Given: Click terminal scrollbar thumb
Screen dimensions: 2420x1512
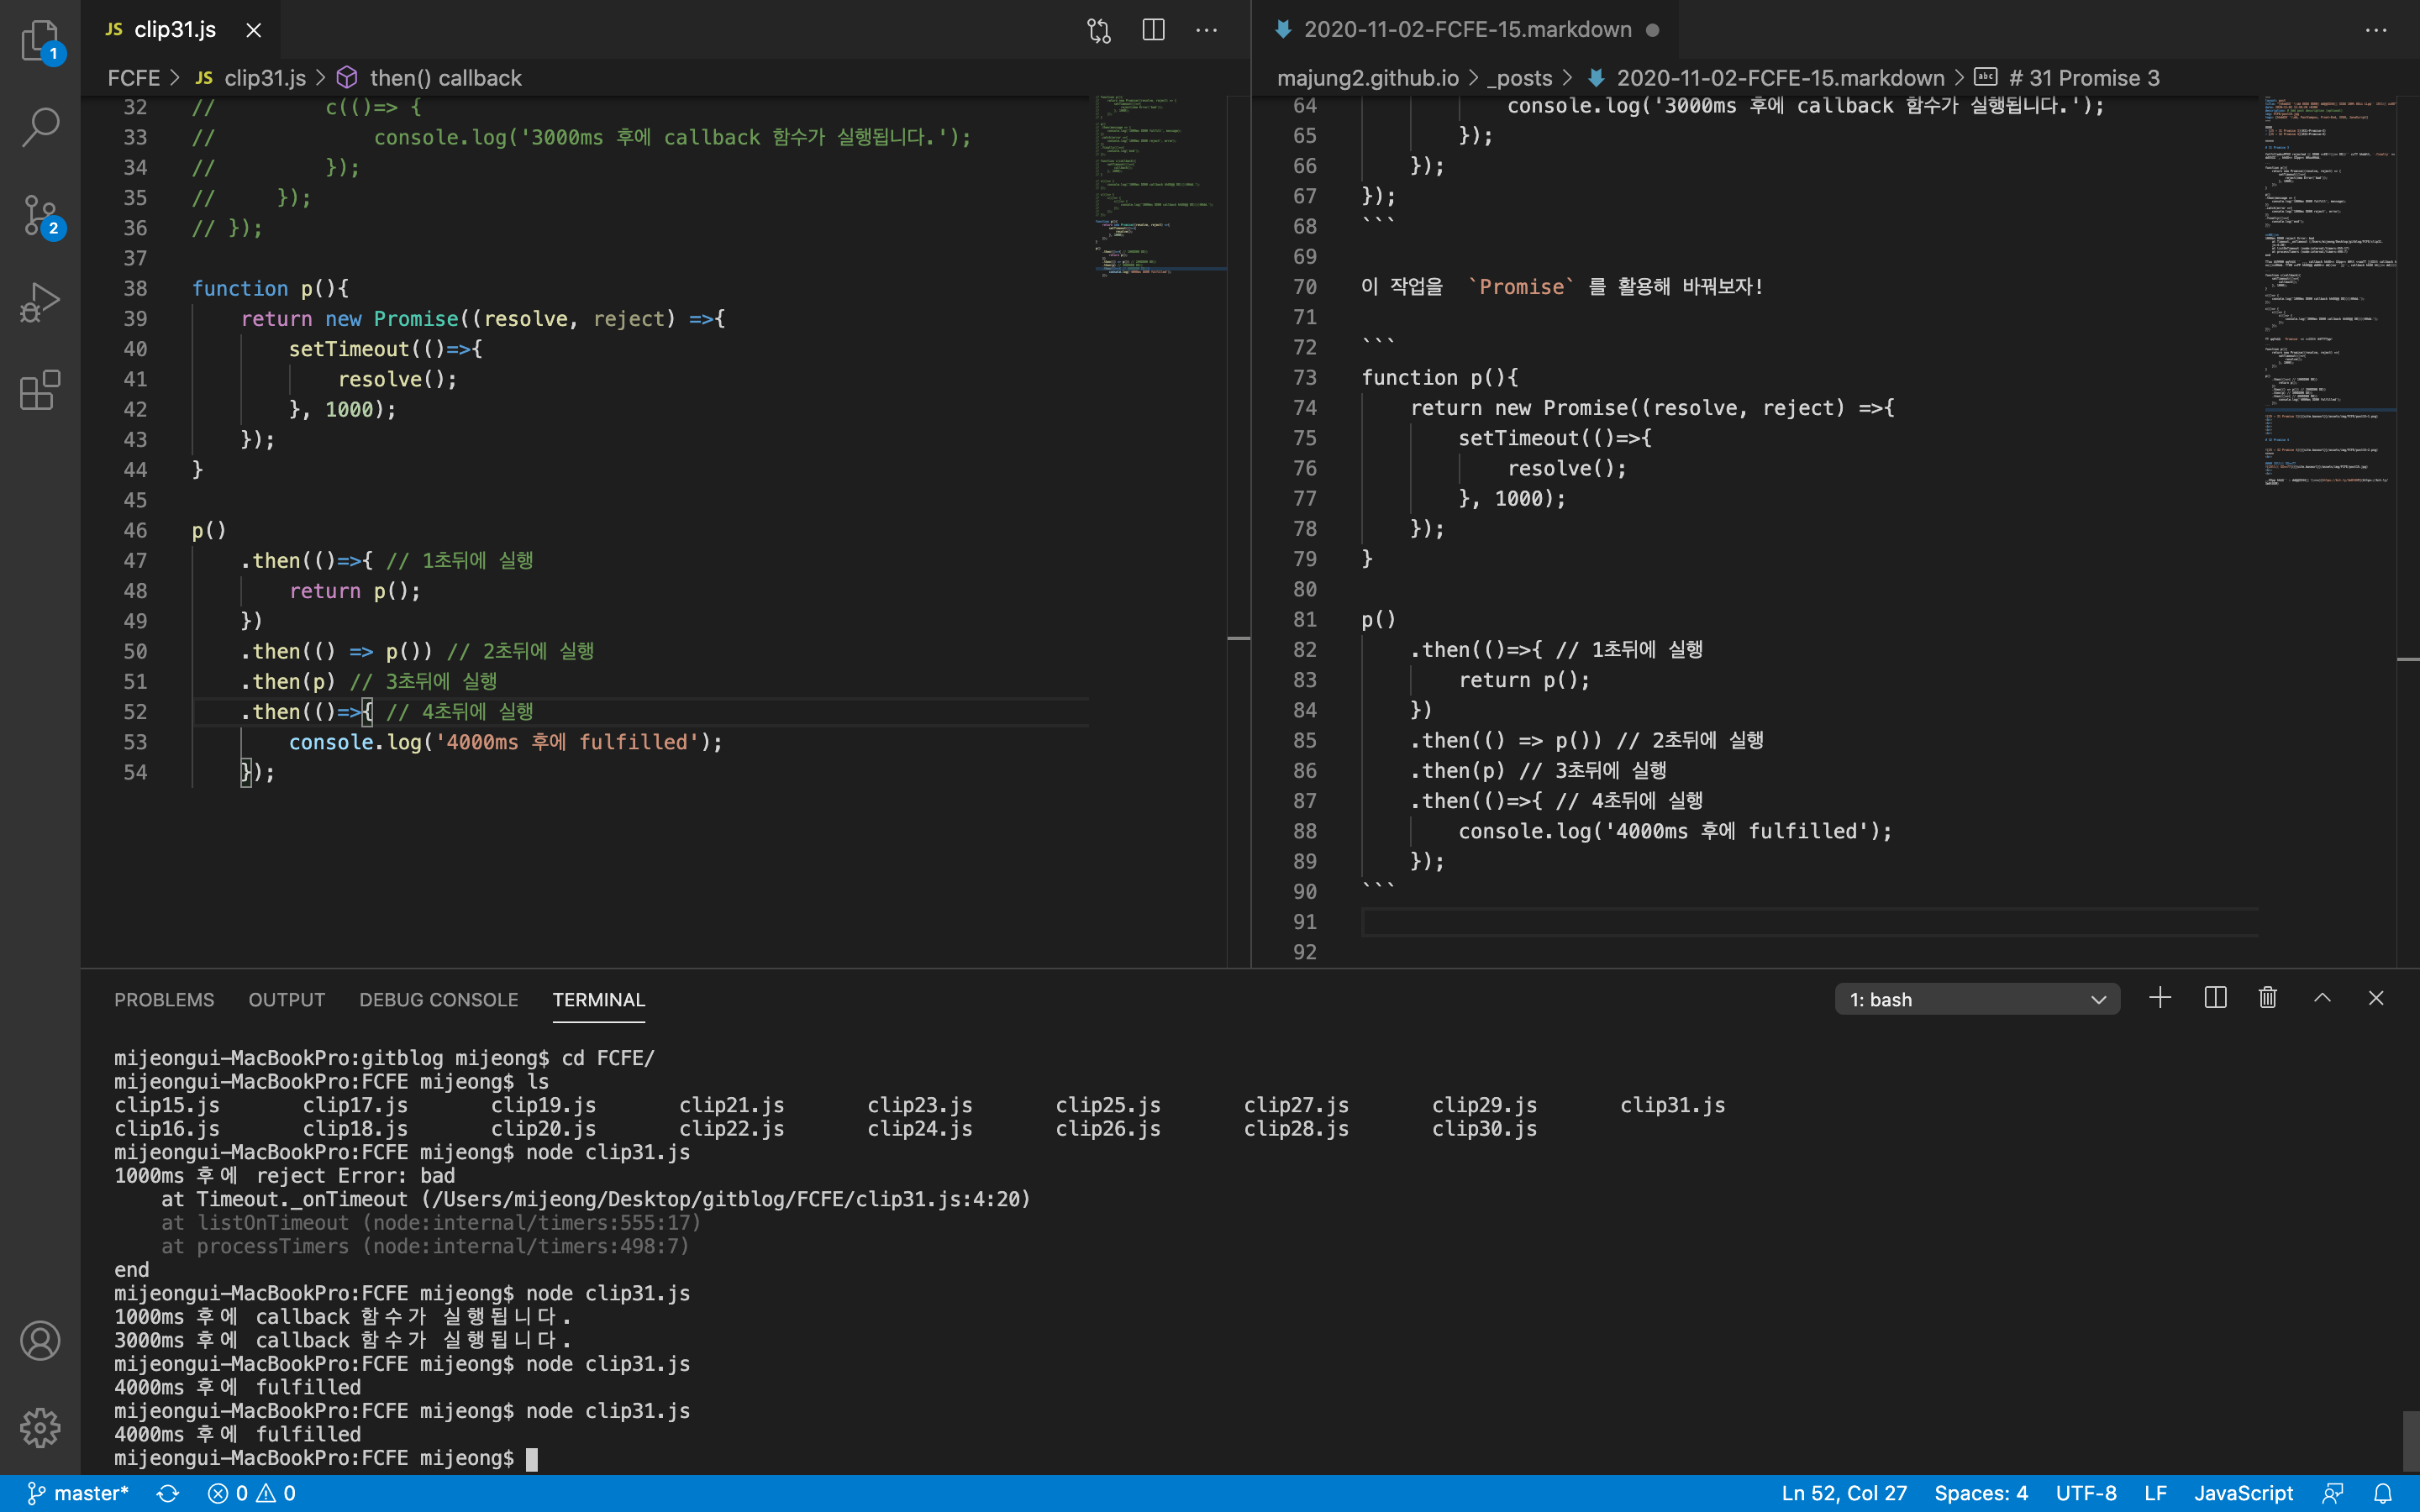Looking at the screenshot, I should pos(2410,1441).
